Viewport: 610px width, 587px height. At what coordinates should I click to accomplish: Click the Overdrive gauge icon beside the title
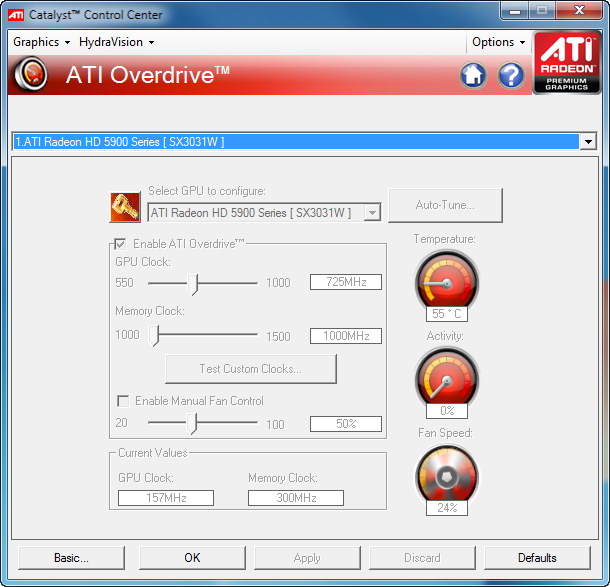pos(34,75)
